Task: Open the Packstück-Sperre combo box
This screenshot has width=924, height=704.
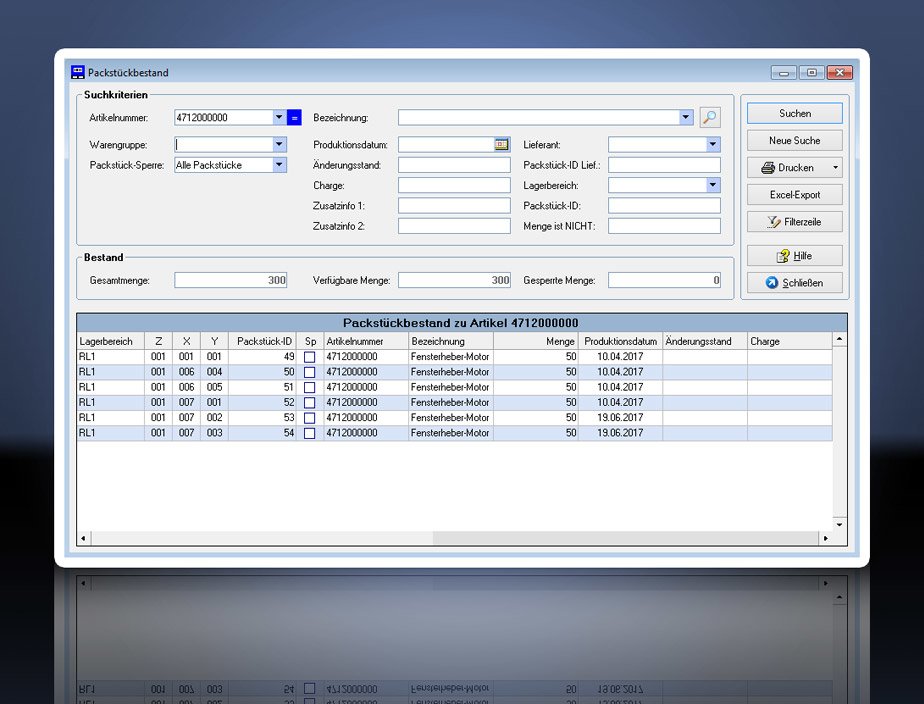Action: coord(279,166)
